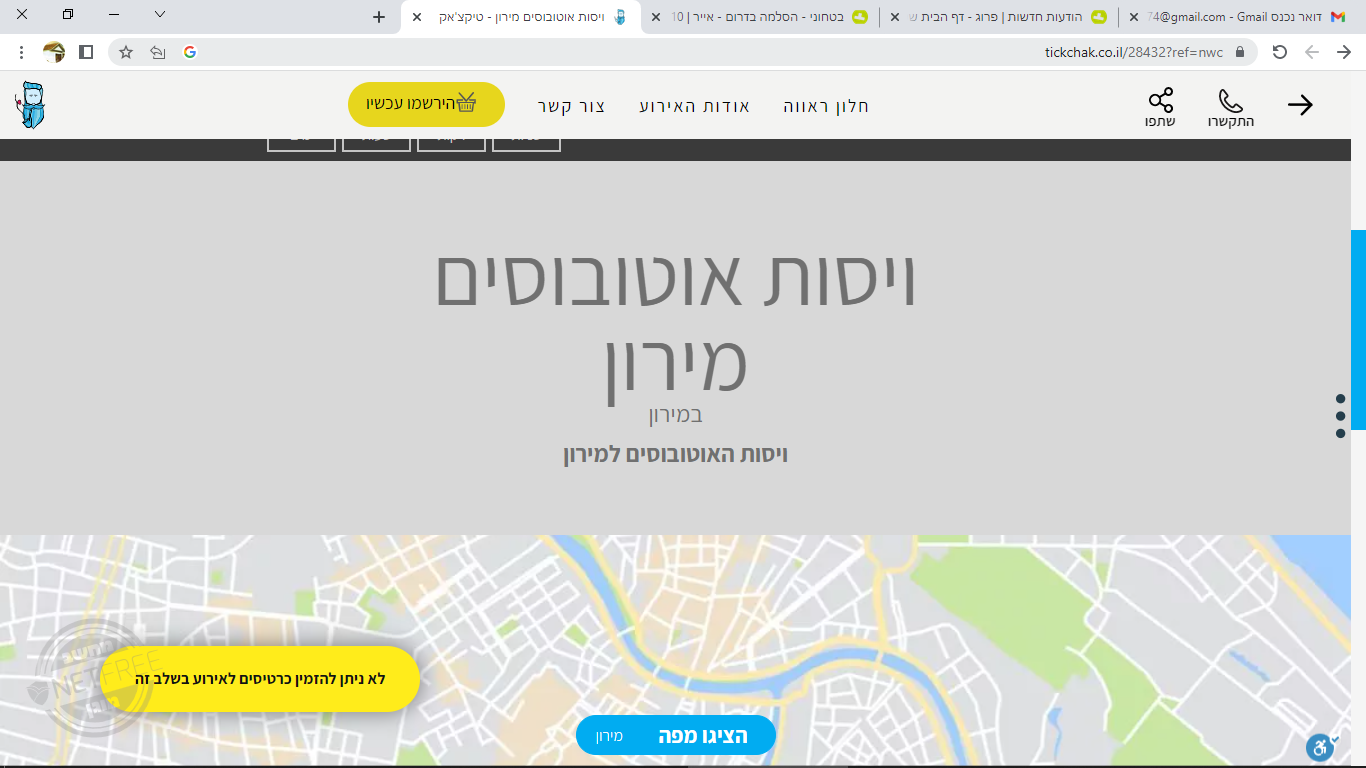Select the top section navigation dot
1366x768 pixels.
[1341, 399]
